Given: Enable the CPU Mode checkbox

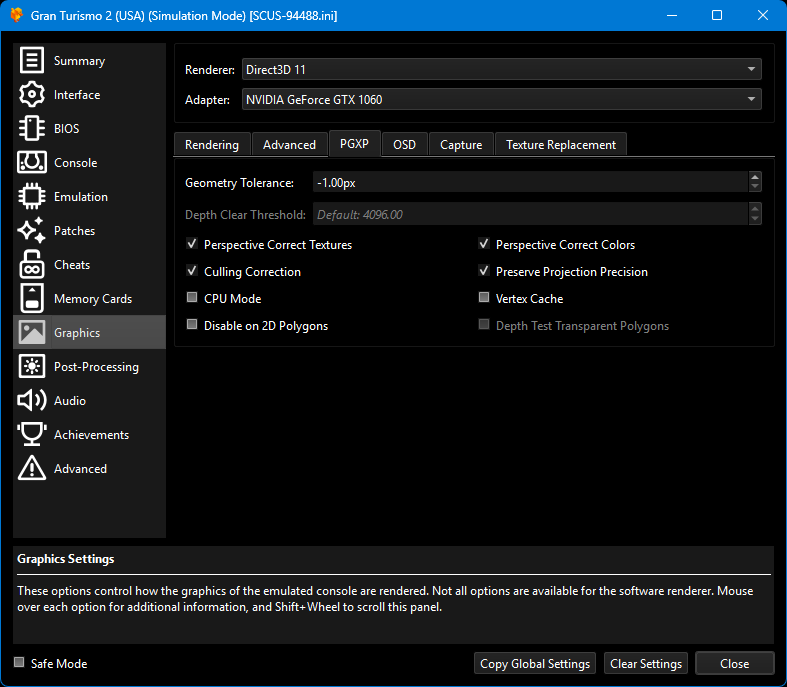Looking at the screenshot, I should click(192, 299).
